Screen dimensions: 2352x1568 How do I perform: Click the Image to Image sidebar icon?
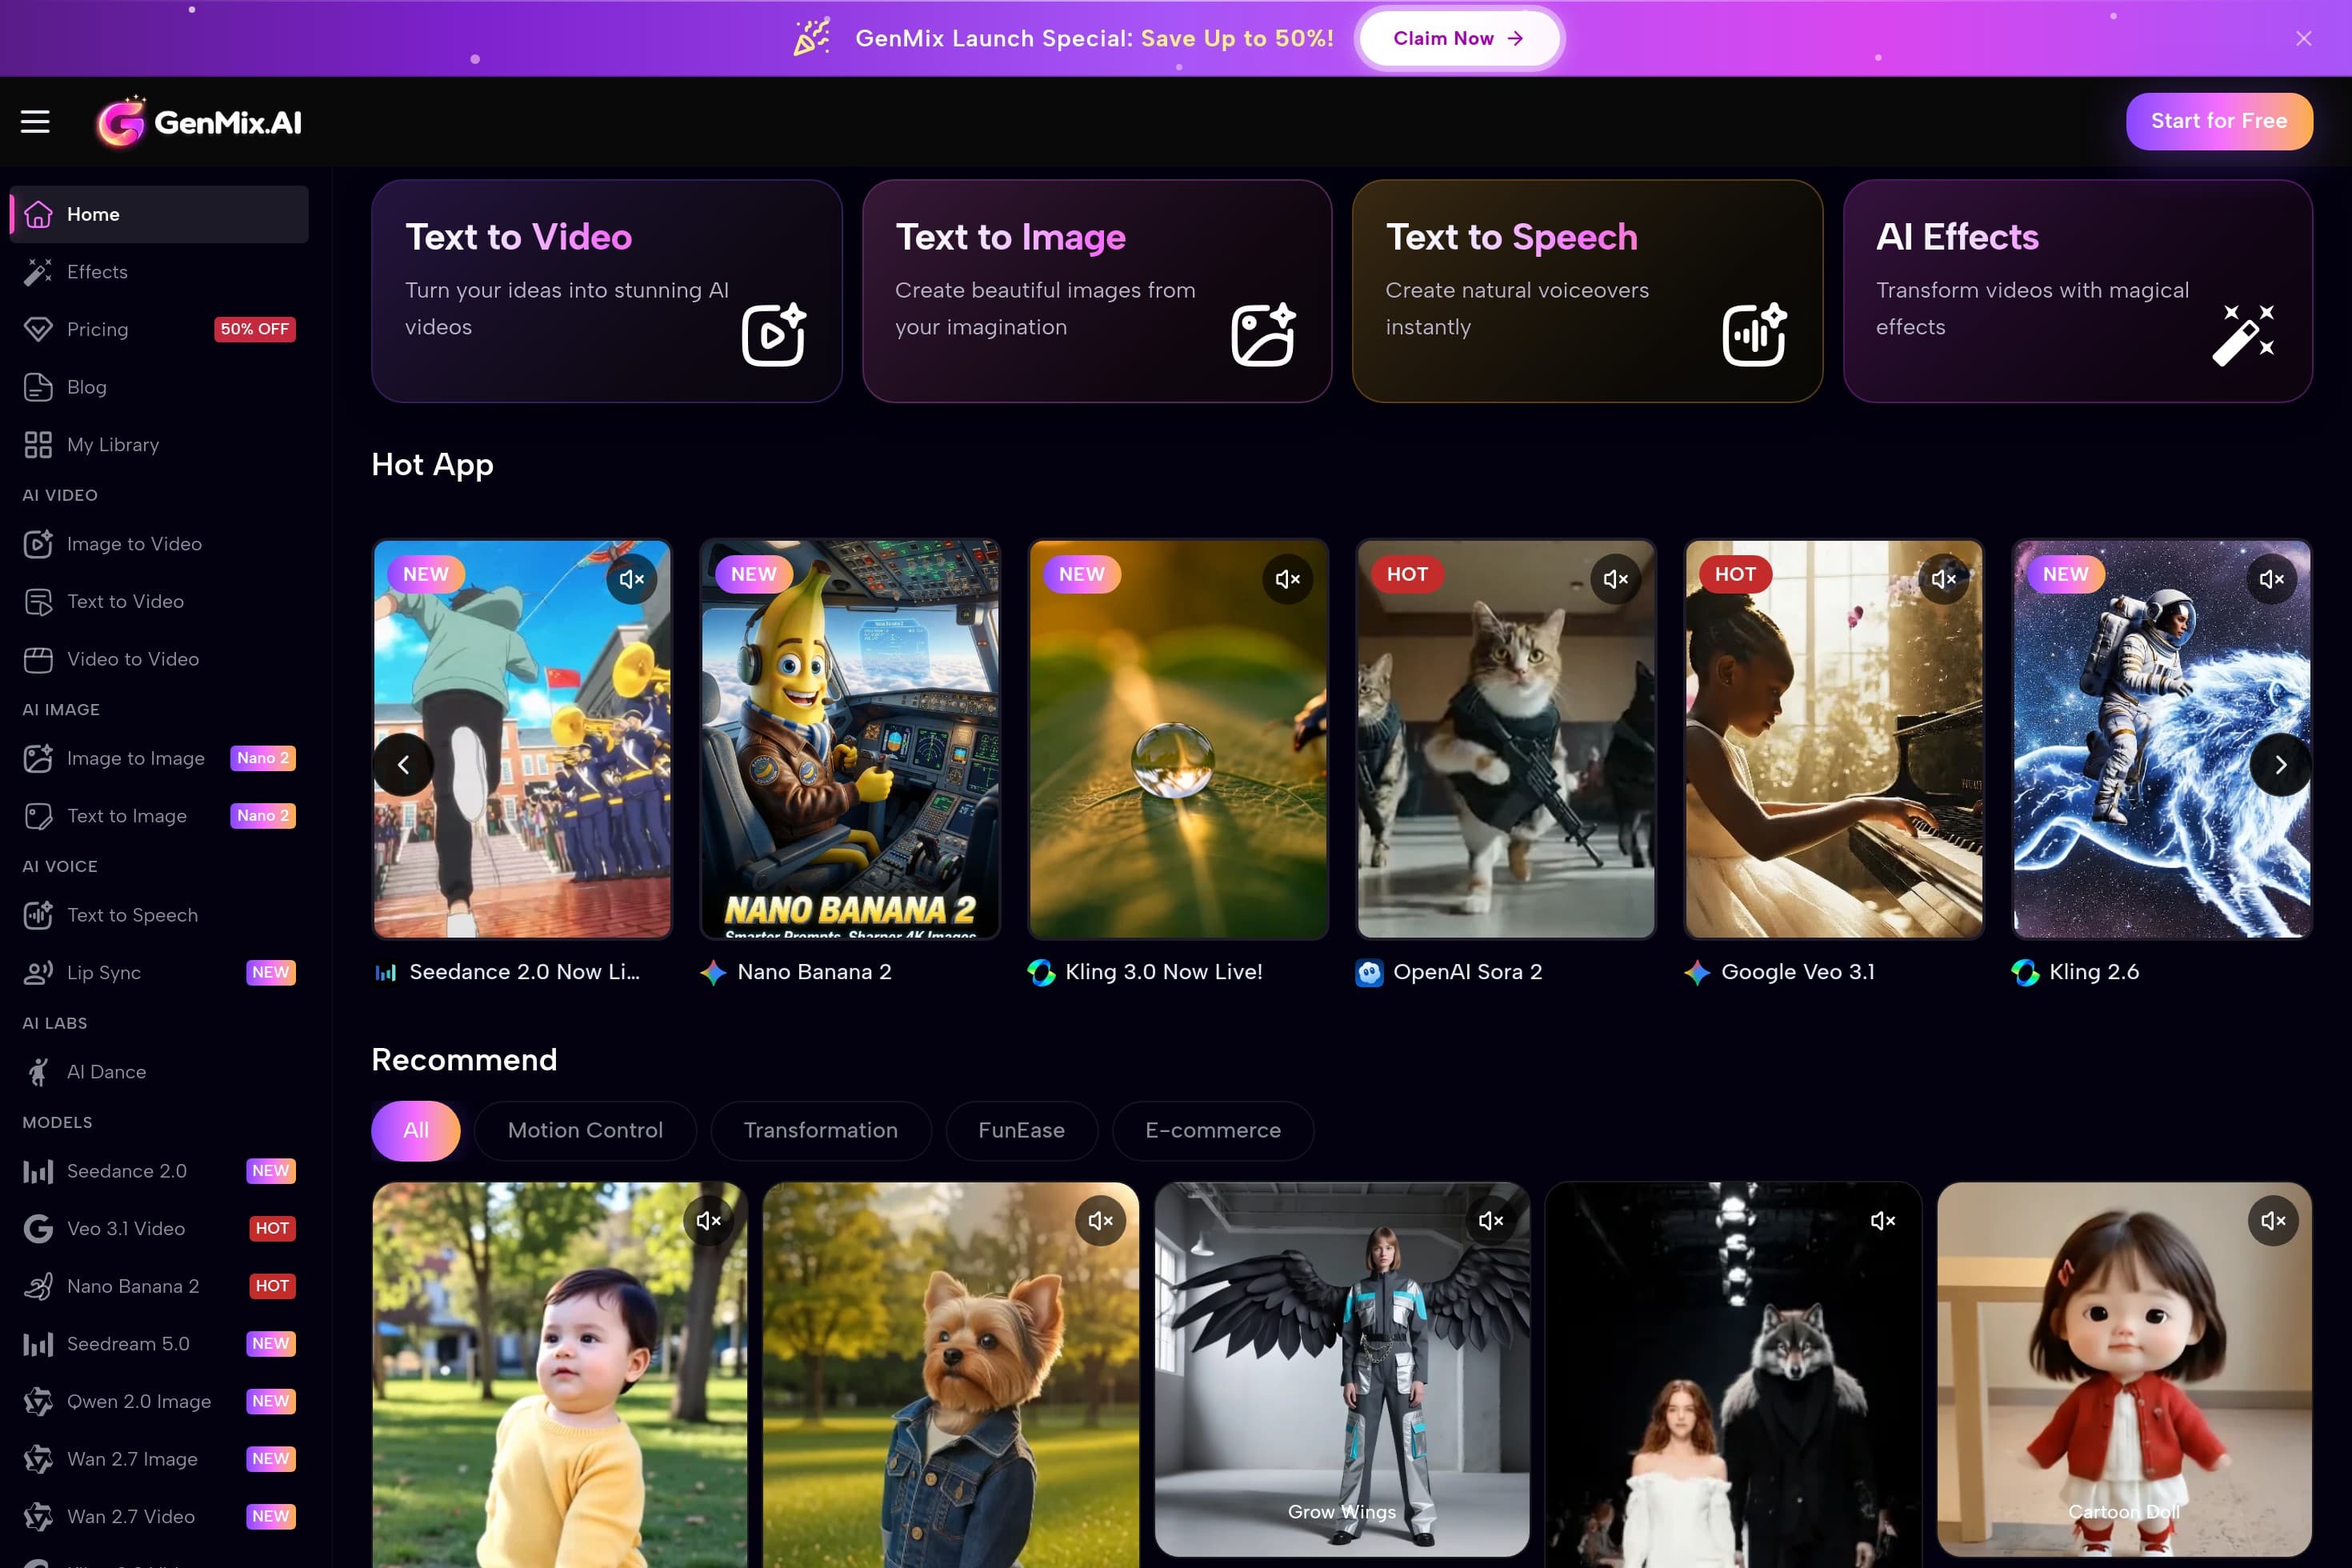click(x=38, y=758)
